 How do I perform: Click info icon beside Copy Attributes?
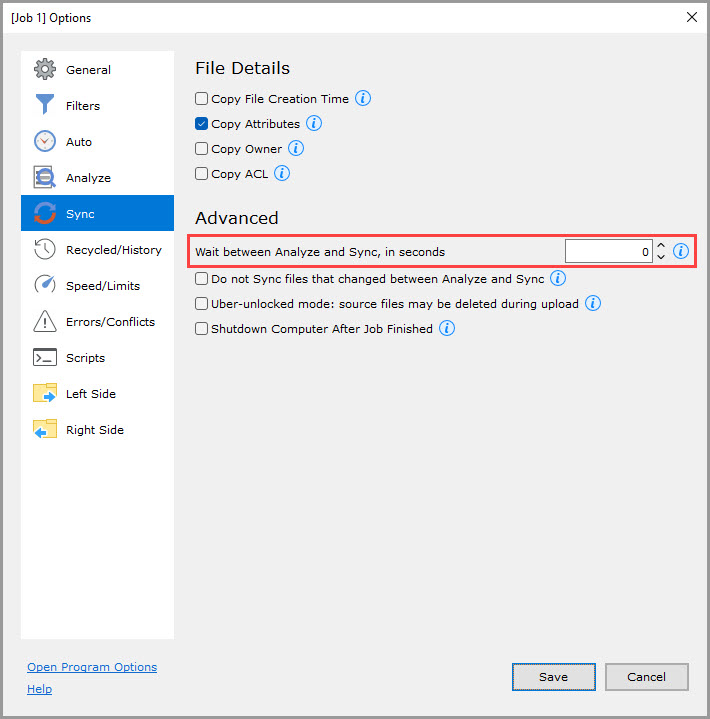[314, 123]
